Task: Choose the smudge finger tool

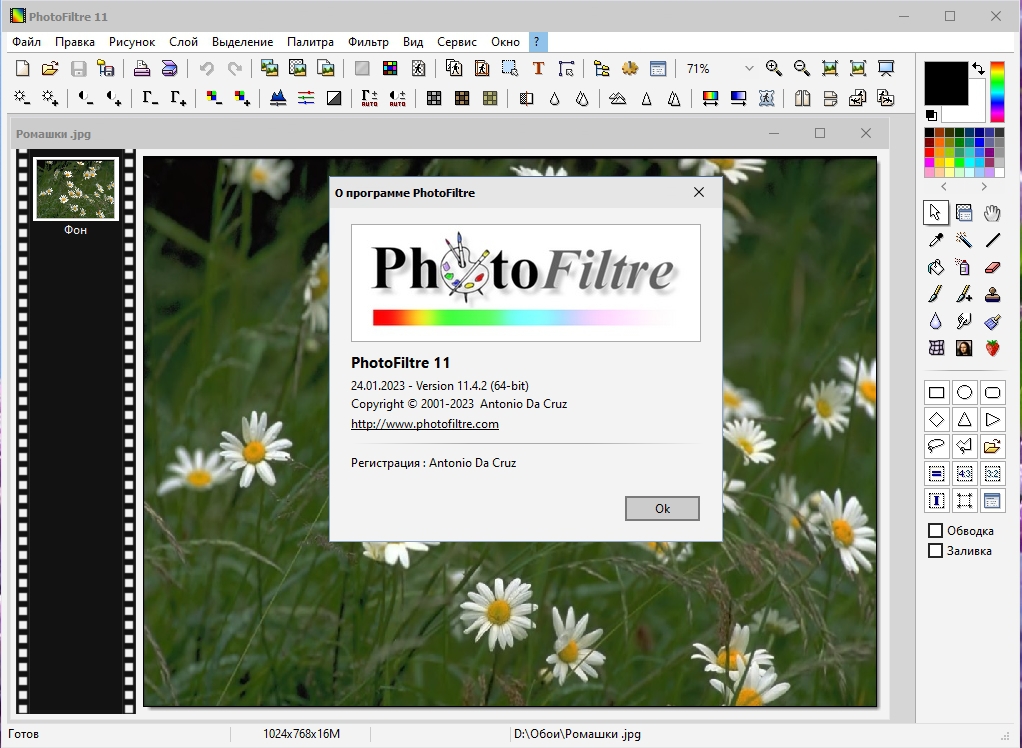Action: click(964, 321)
